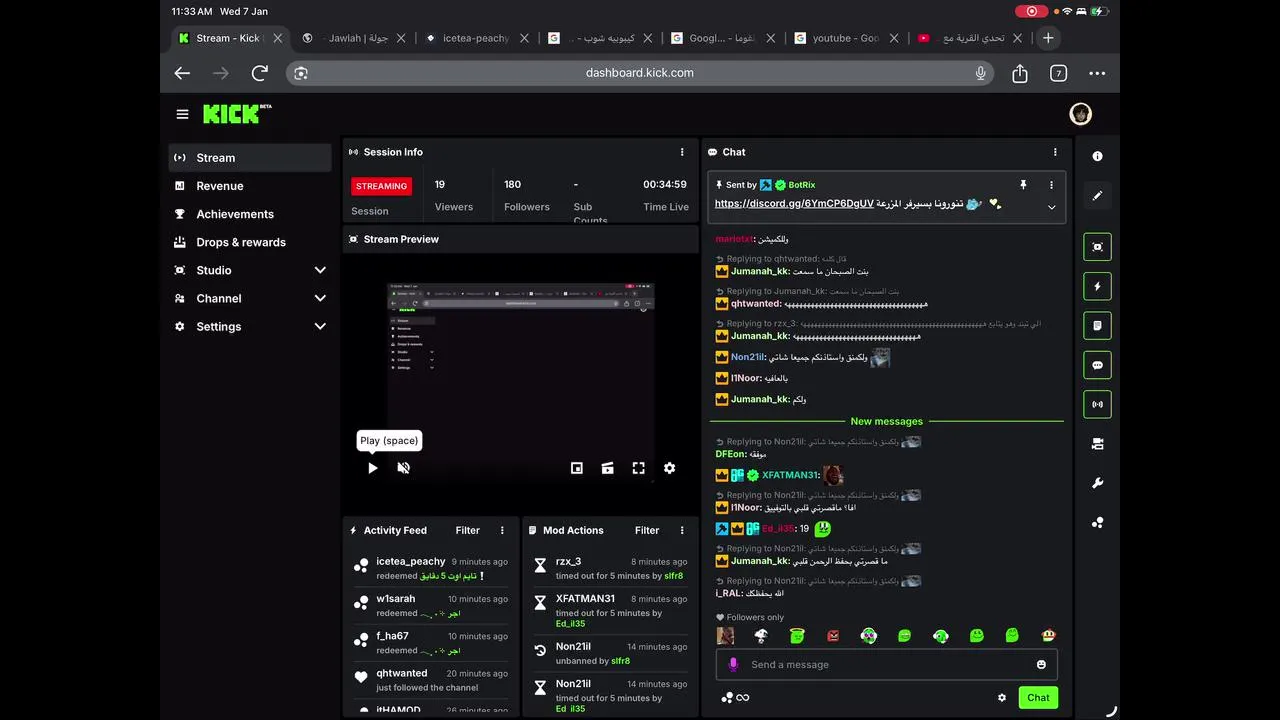The image size is (1280, 720).
Task: Toggle the broadcast session info panel icon
Action: pos(1097,404)
